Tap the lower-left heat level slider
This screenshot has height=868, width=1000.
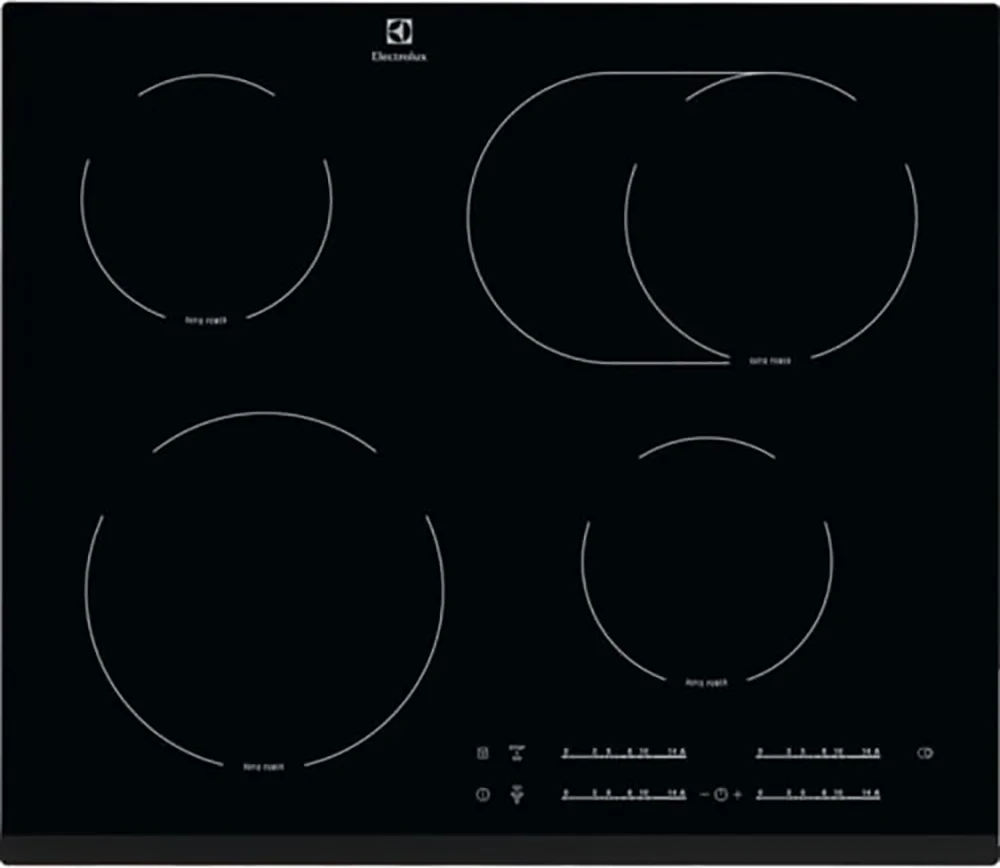pyautogui.click(x=624, y=795)
